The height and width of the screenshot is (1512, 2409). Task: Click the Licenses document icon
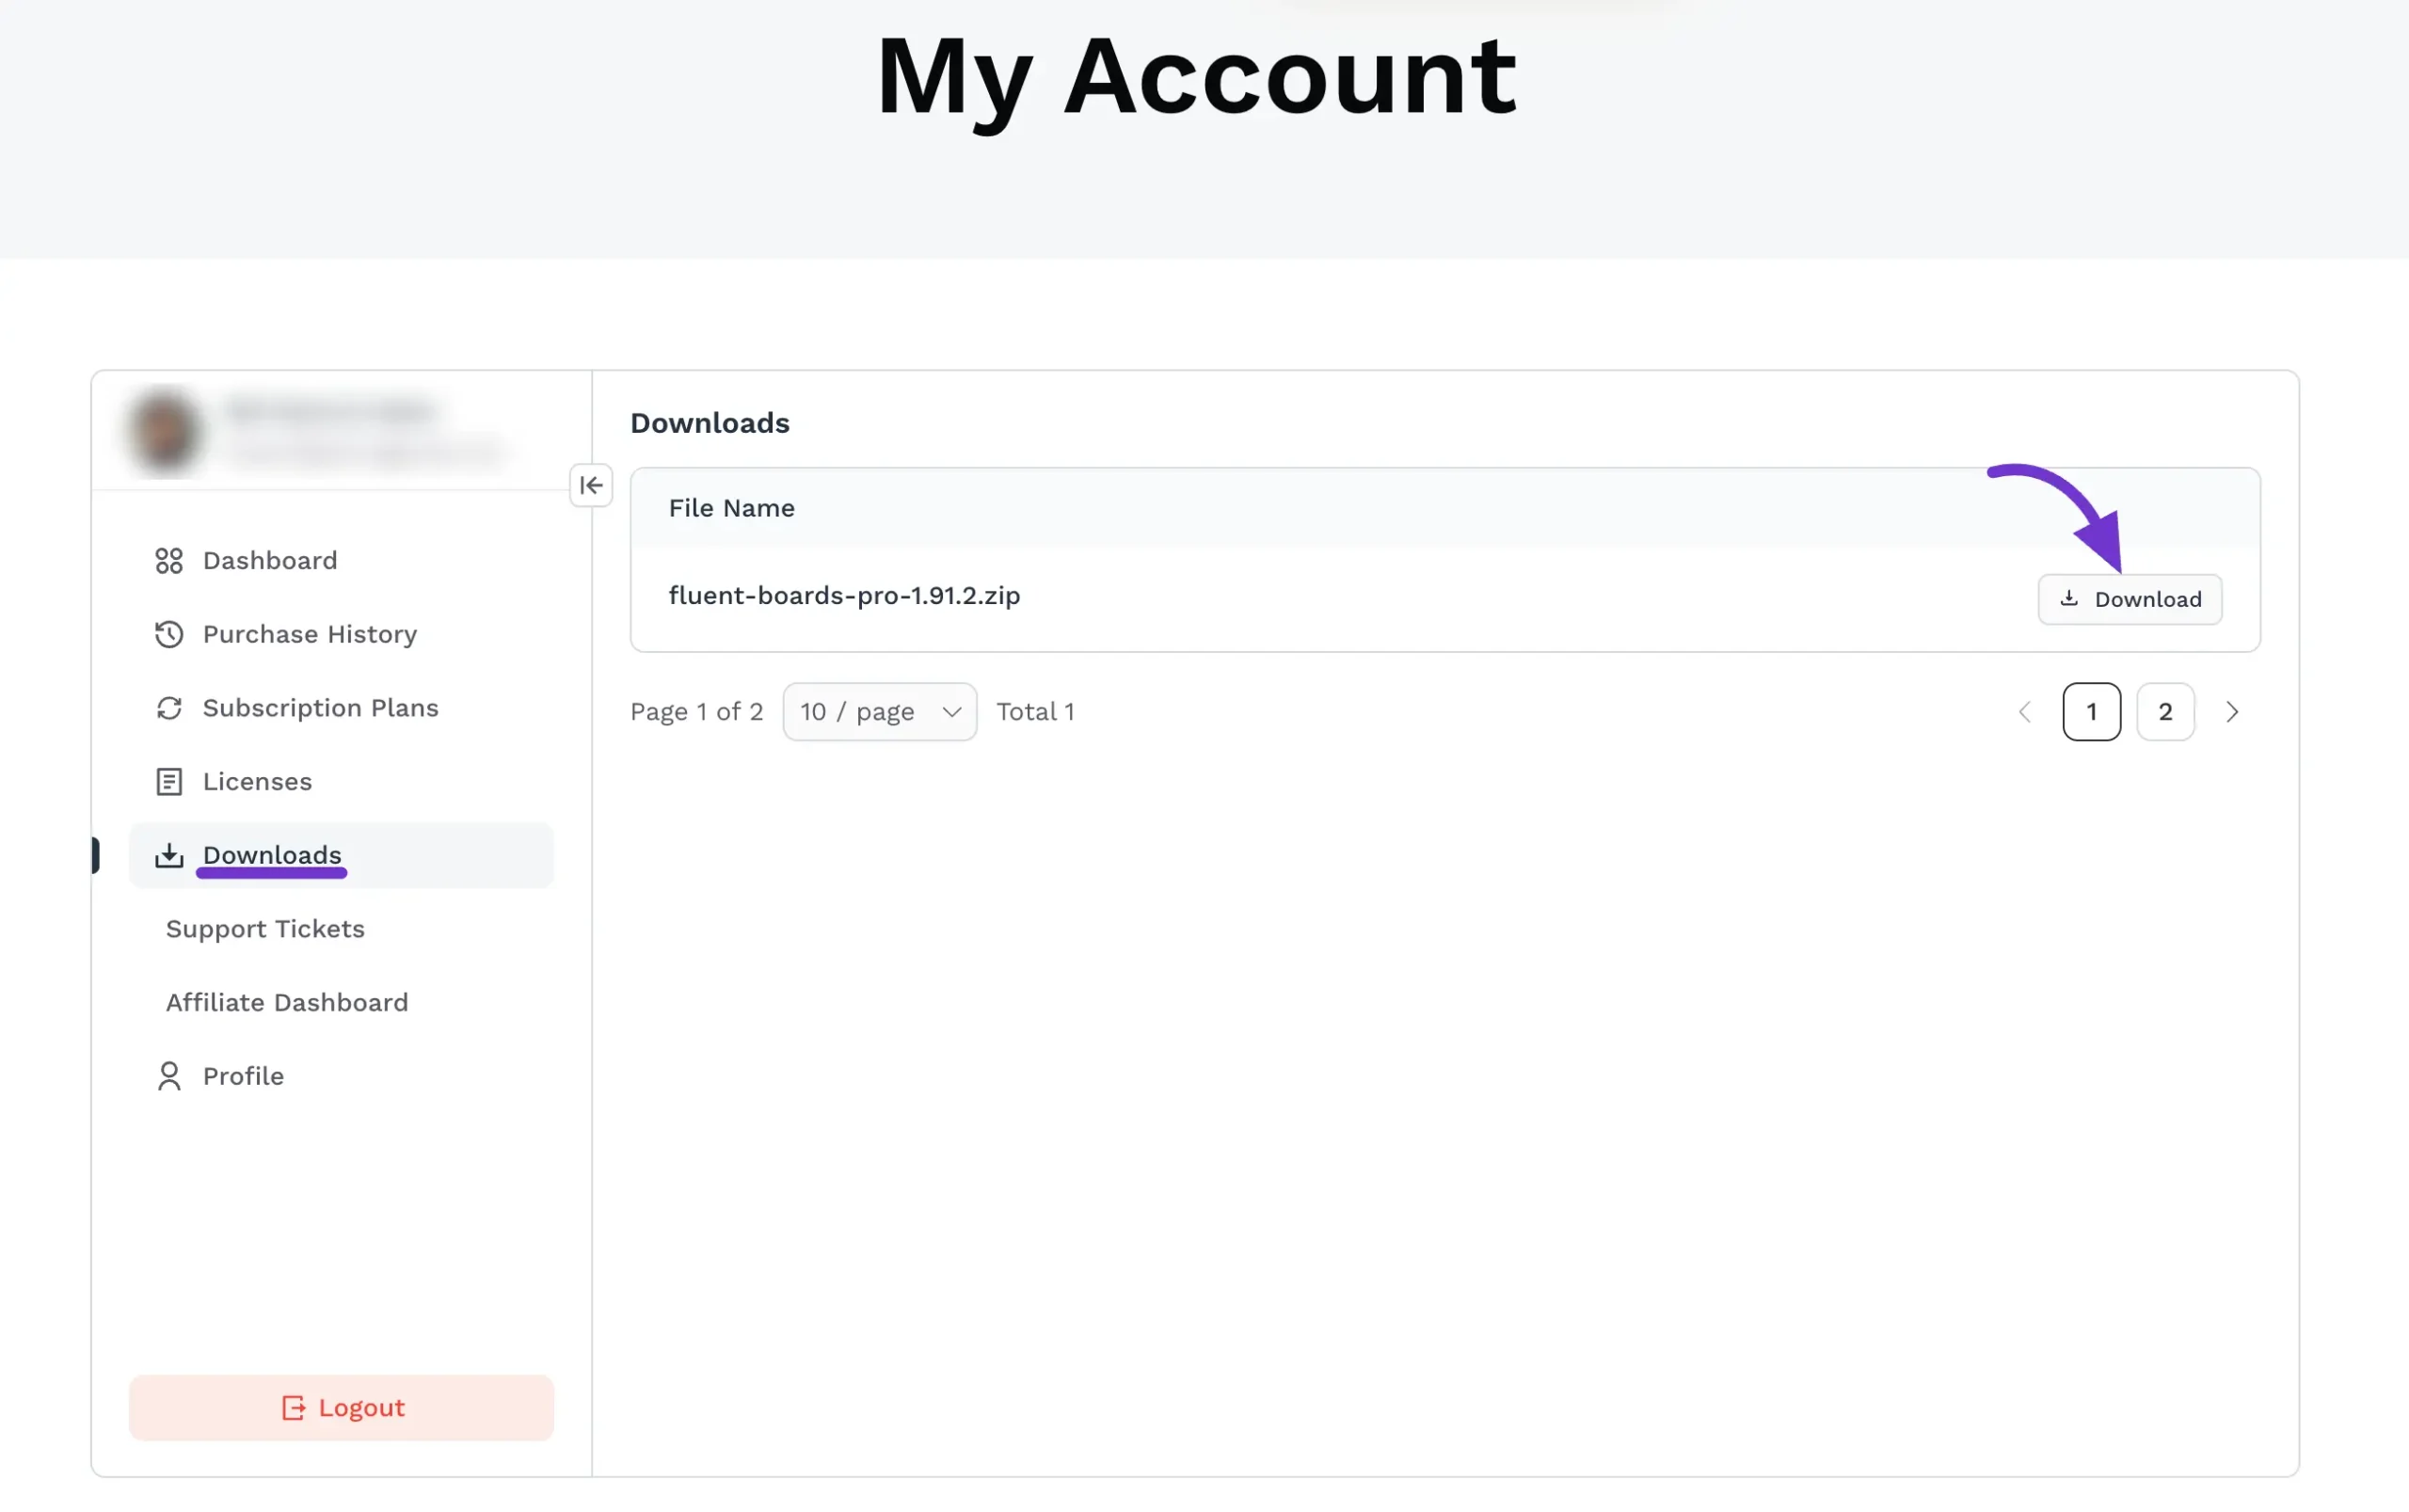[x=169, y=782]
